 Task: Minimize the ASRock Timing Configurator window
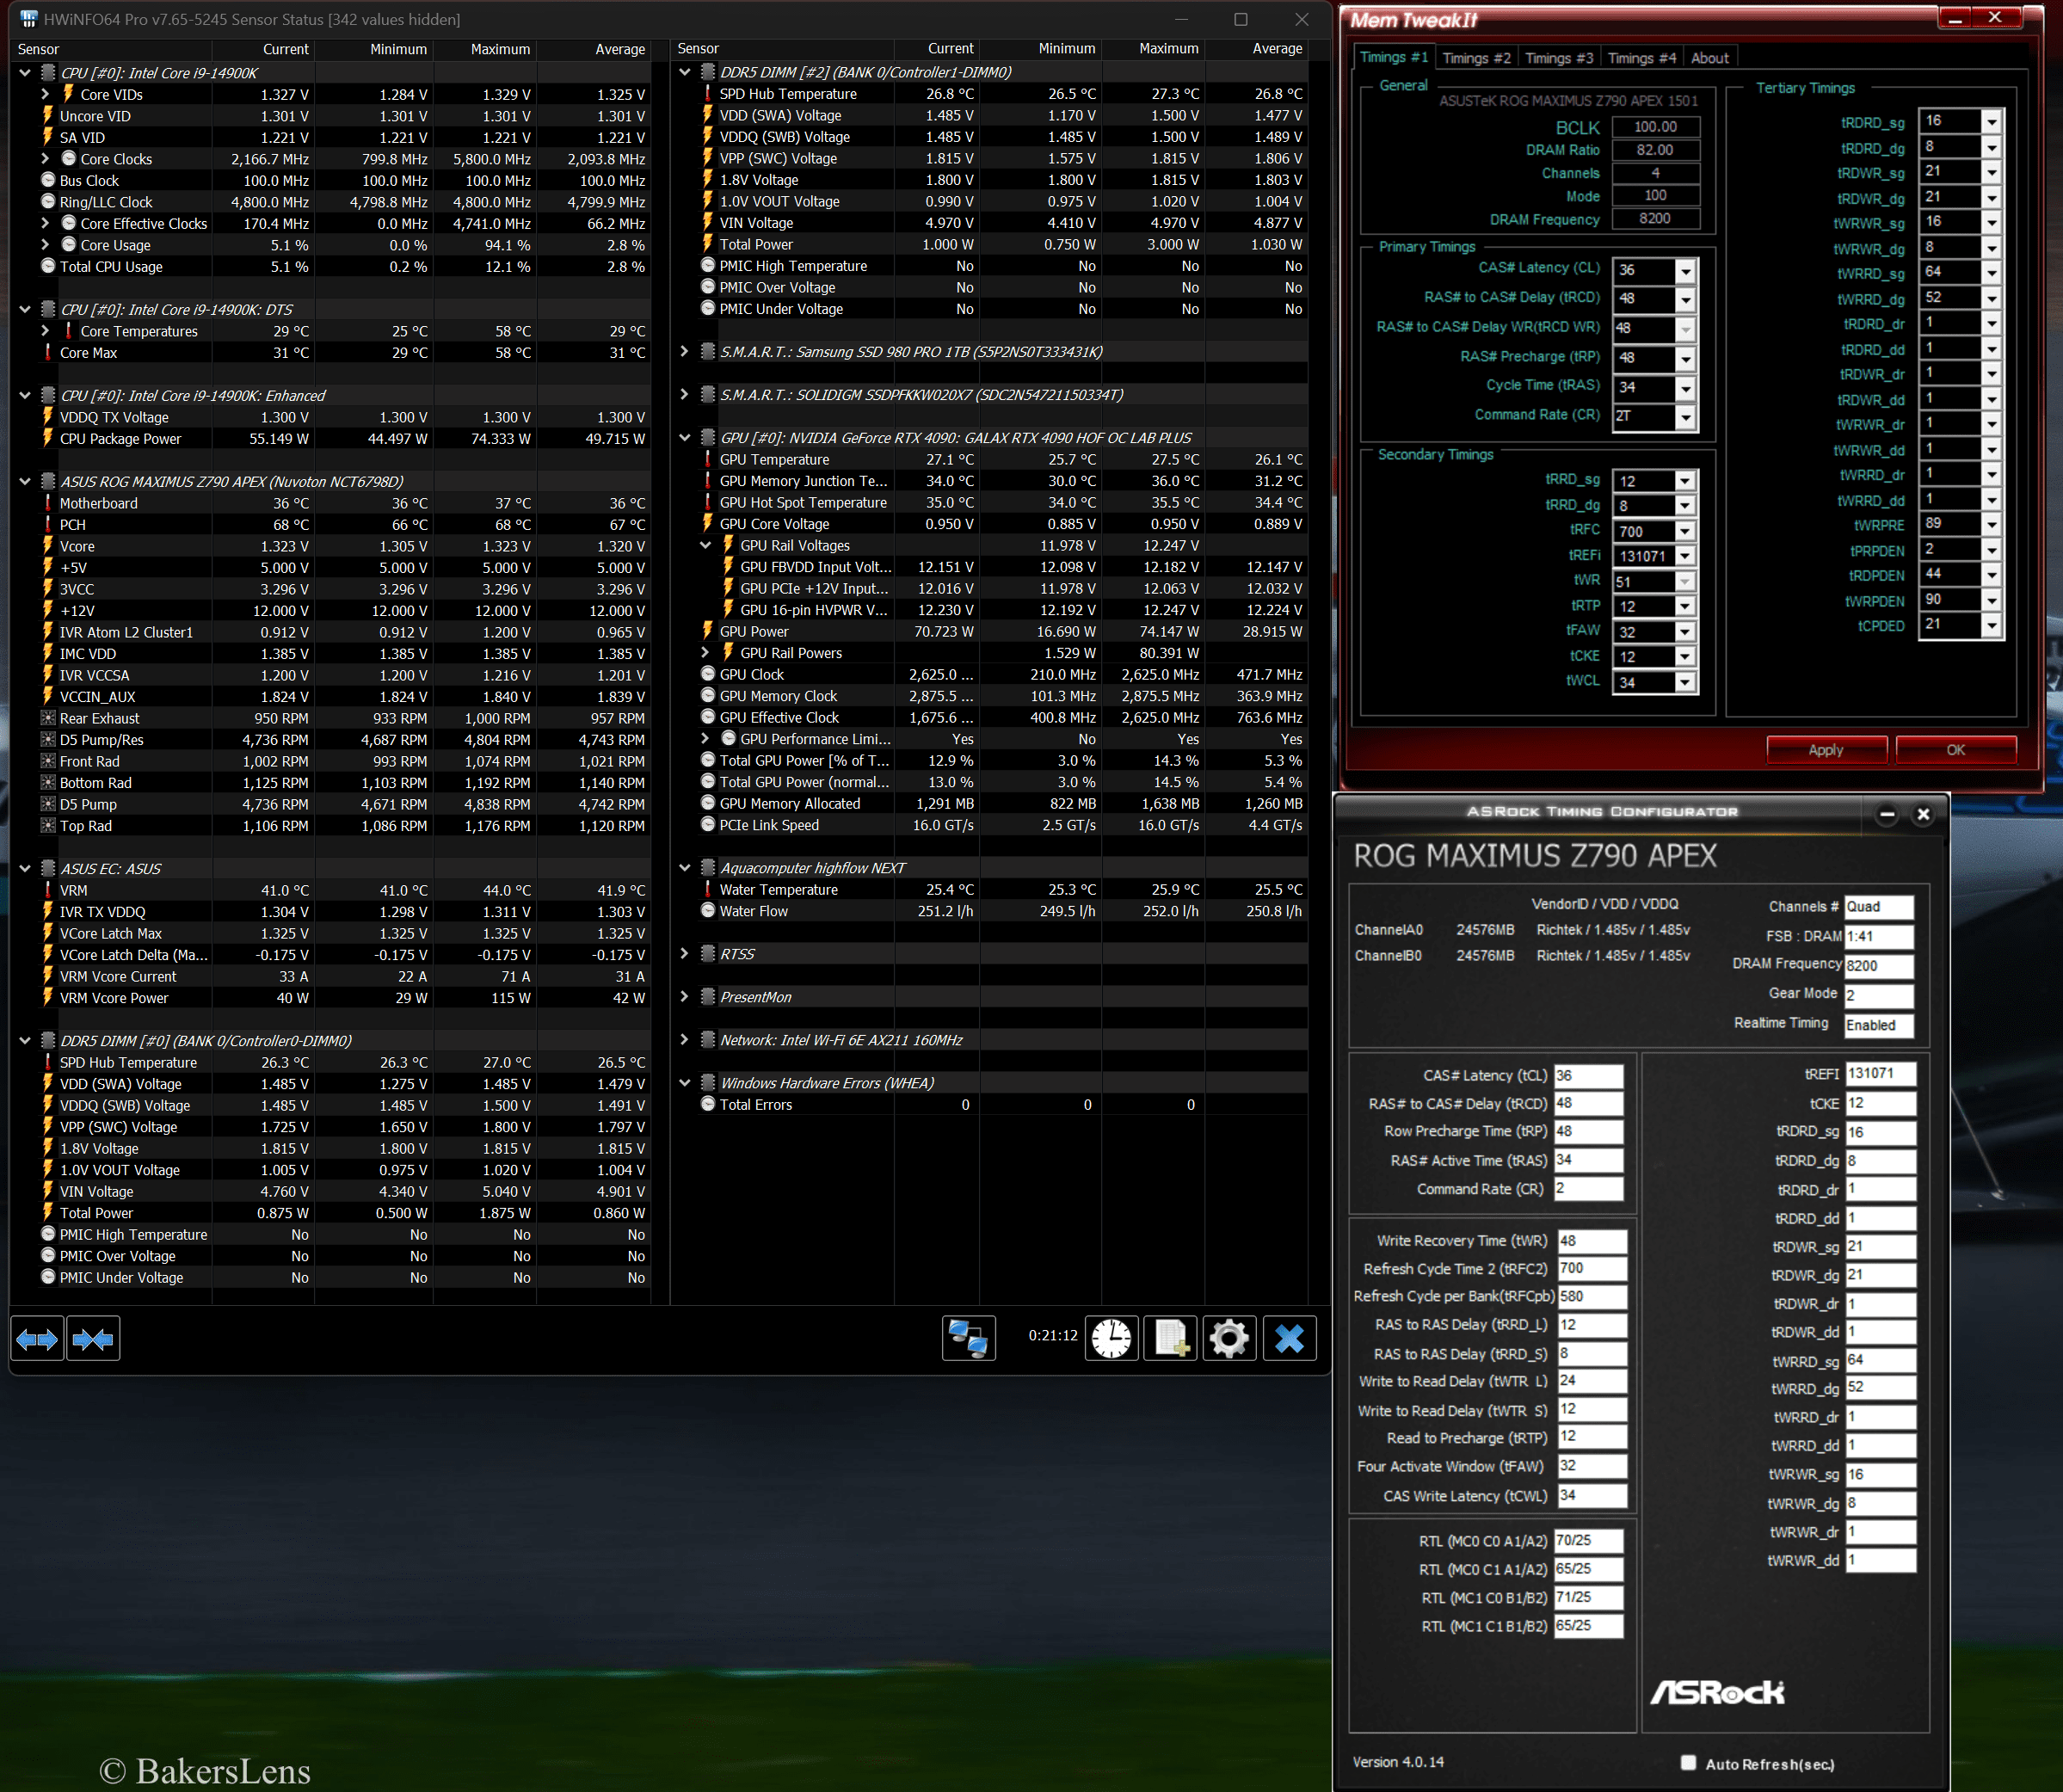coord(1886,814)
